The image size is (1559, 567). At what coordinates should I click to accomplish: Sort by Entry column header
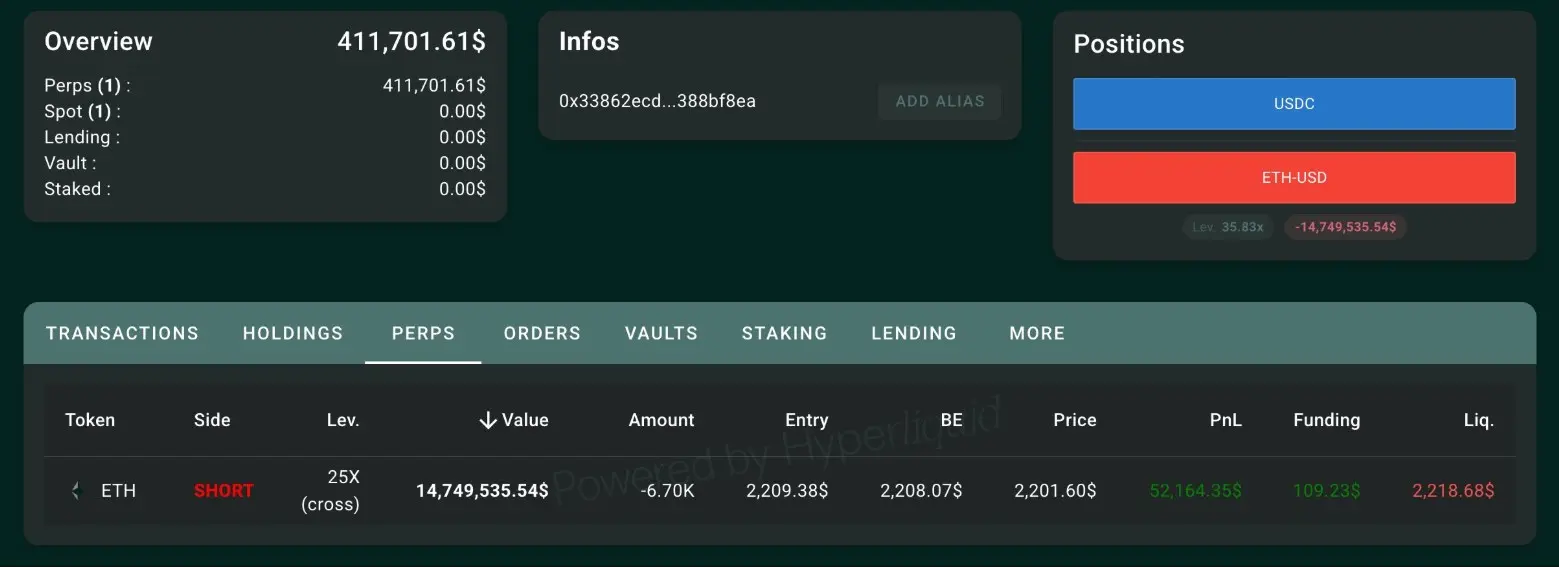tap(806, 420)
